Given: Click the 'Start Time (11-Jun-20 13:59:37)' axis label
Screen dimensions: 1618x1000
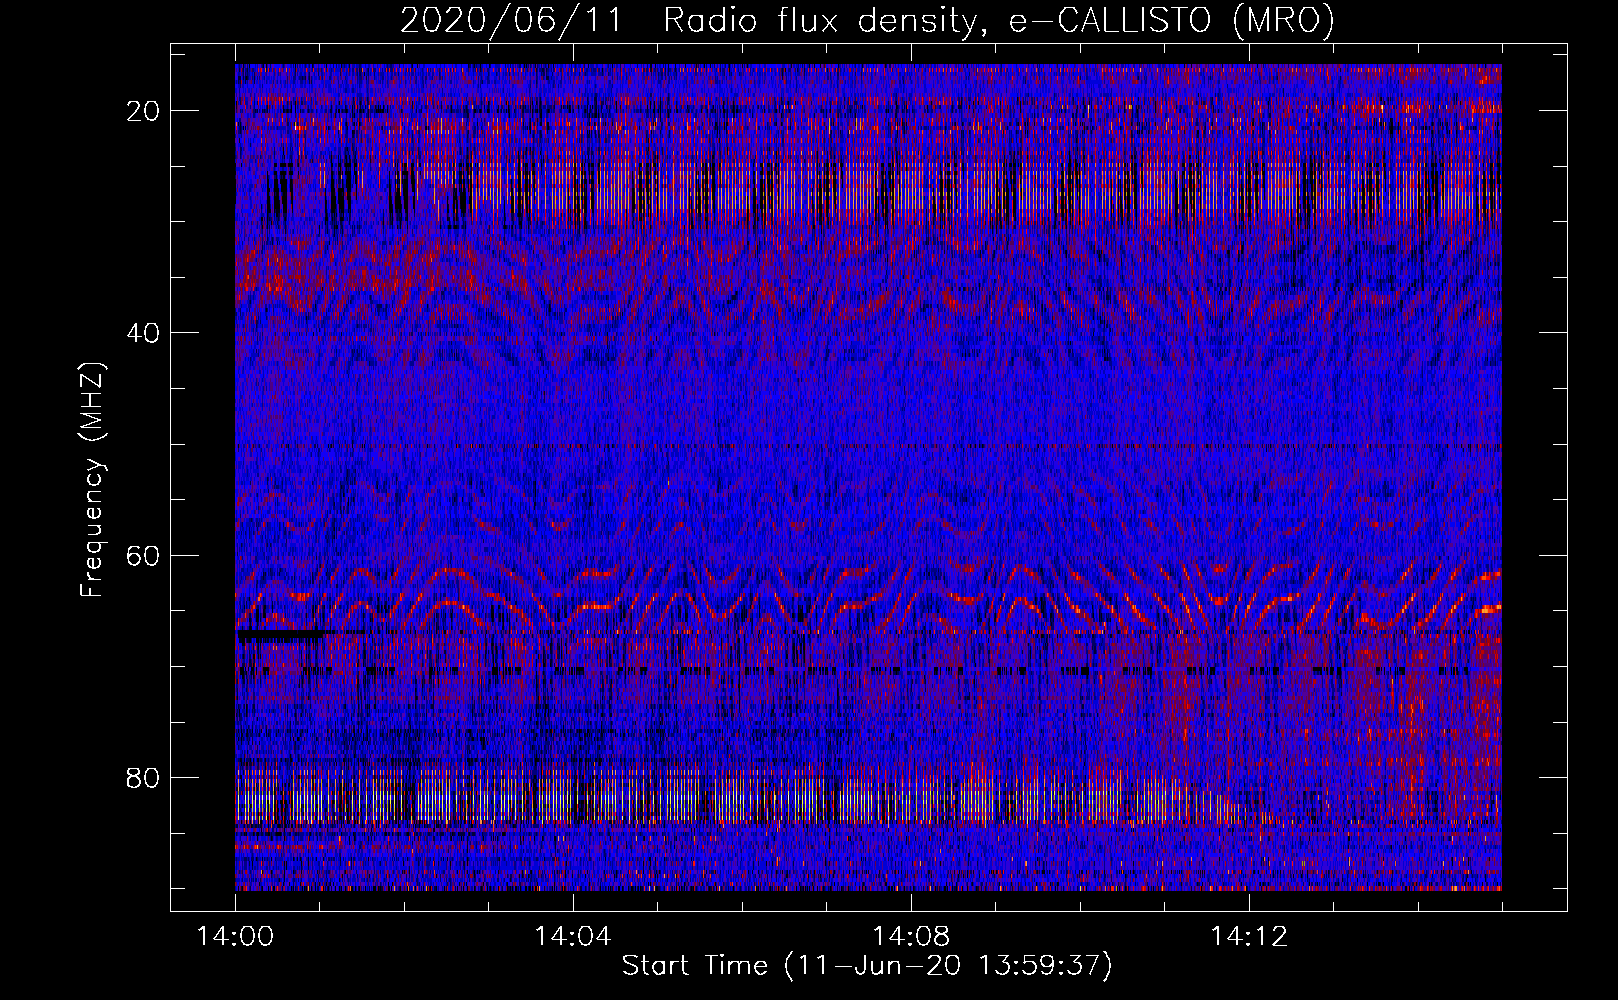Looking at the screenshot, I should point(867,966).
